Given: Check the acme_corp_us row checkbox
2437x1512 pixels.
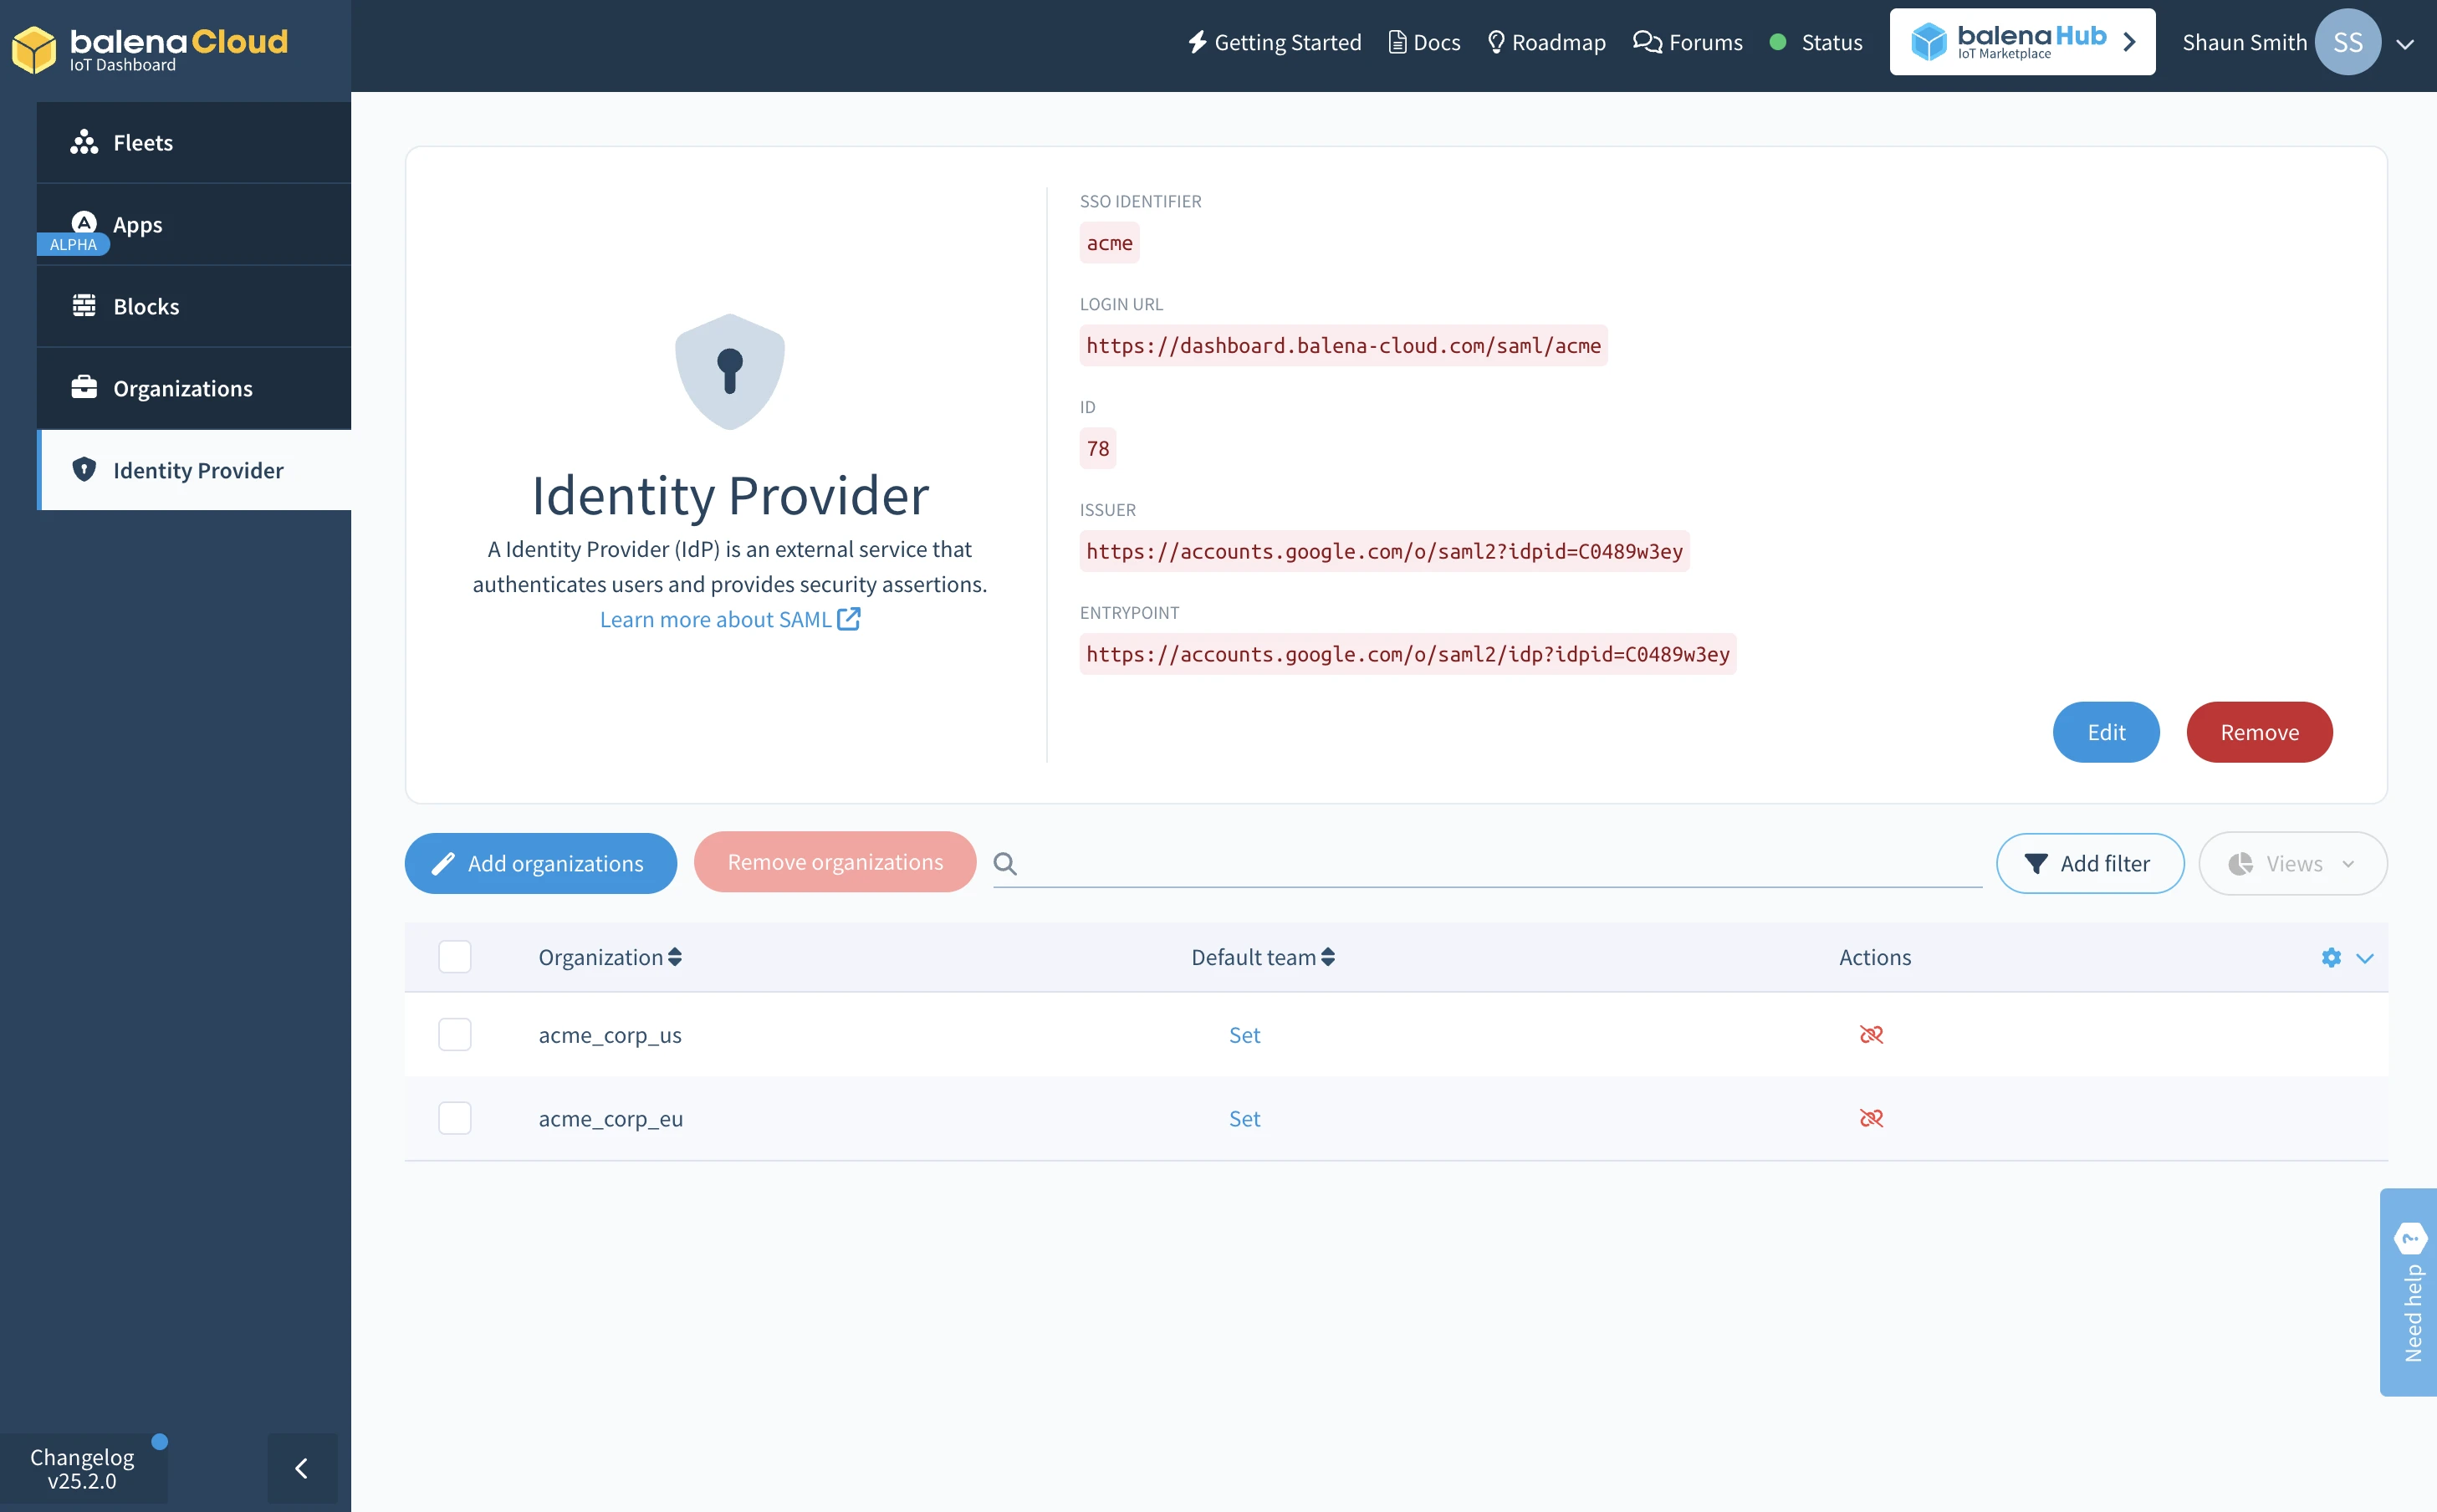Looking at the screenshot, I should (x=455, y=1035).
